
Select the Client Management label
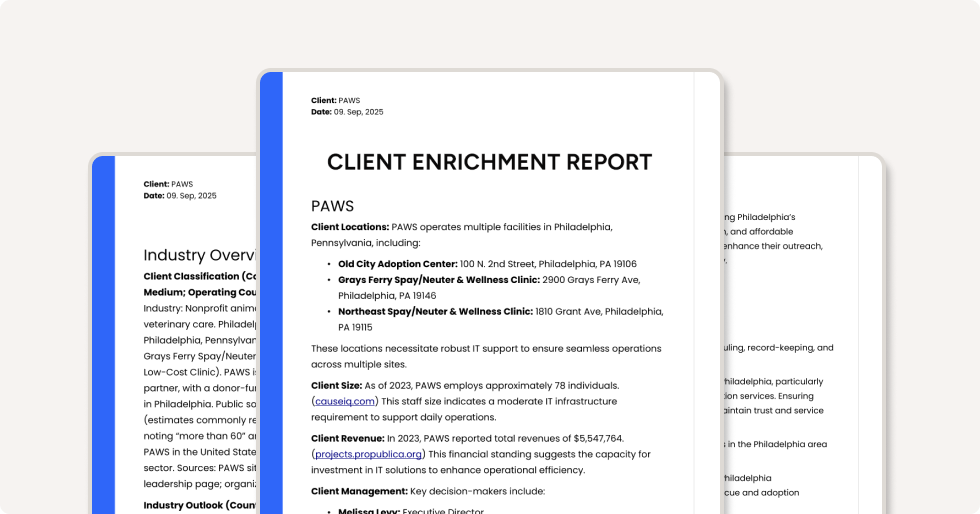pos(359,491)
